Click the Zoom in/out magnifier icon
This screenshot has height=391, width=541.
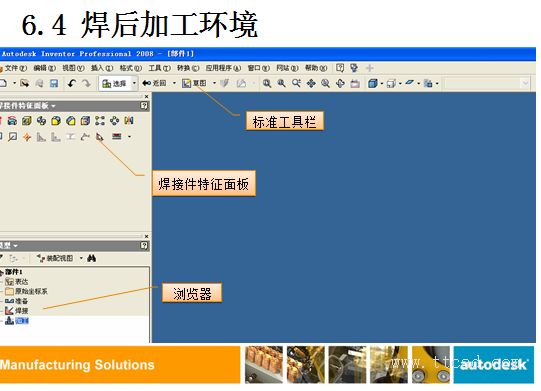[x=296, y=83]
